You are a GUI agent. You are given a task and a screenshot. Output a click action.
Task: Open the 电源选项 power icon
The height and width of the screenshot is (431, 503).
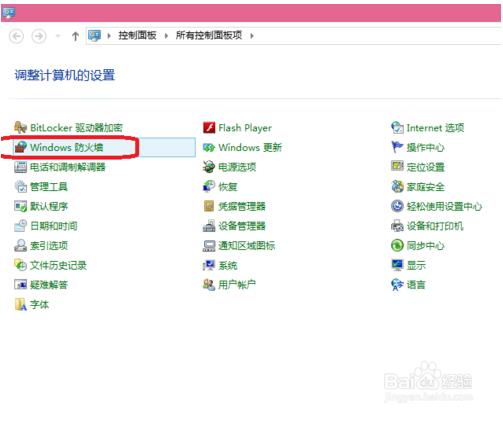point(209,167)
